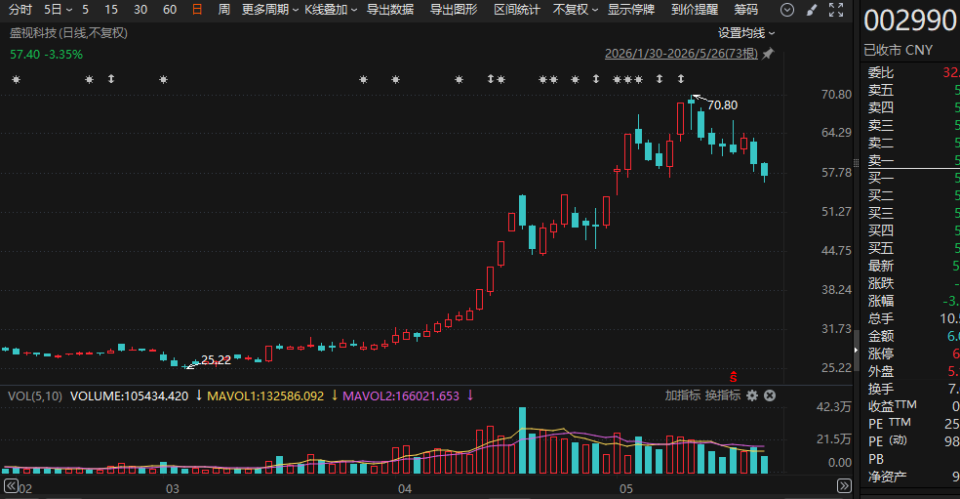
Task: Open volume indicator settings gear
Action: (752, 396)
